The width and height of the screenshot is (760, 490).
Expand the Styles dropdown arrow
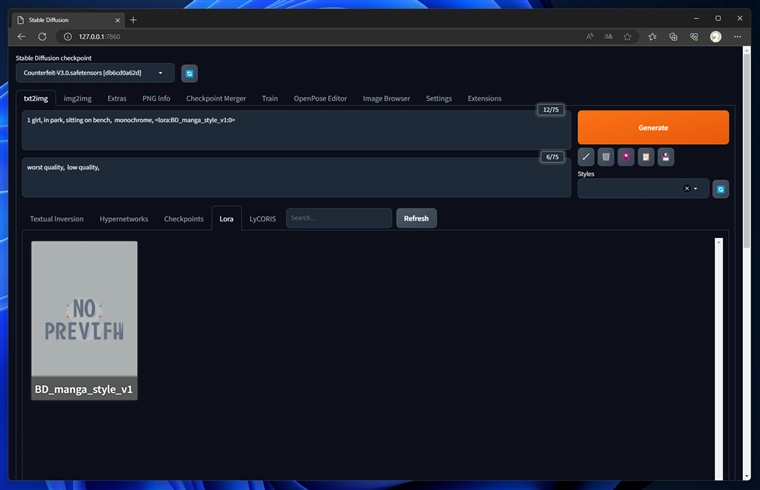point(696,189)
